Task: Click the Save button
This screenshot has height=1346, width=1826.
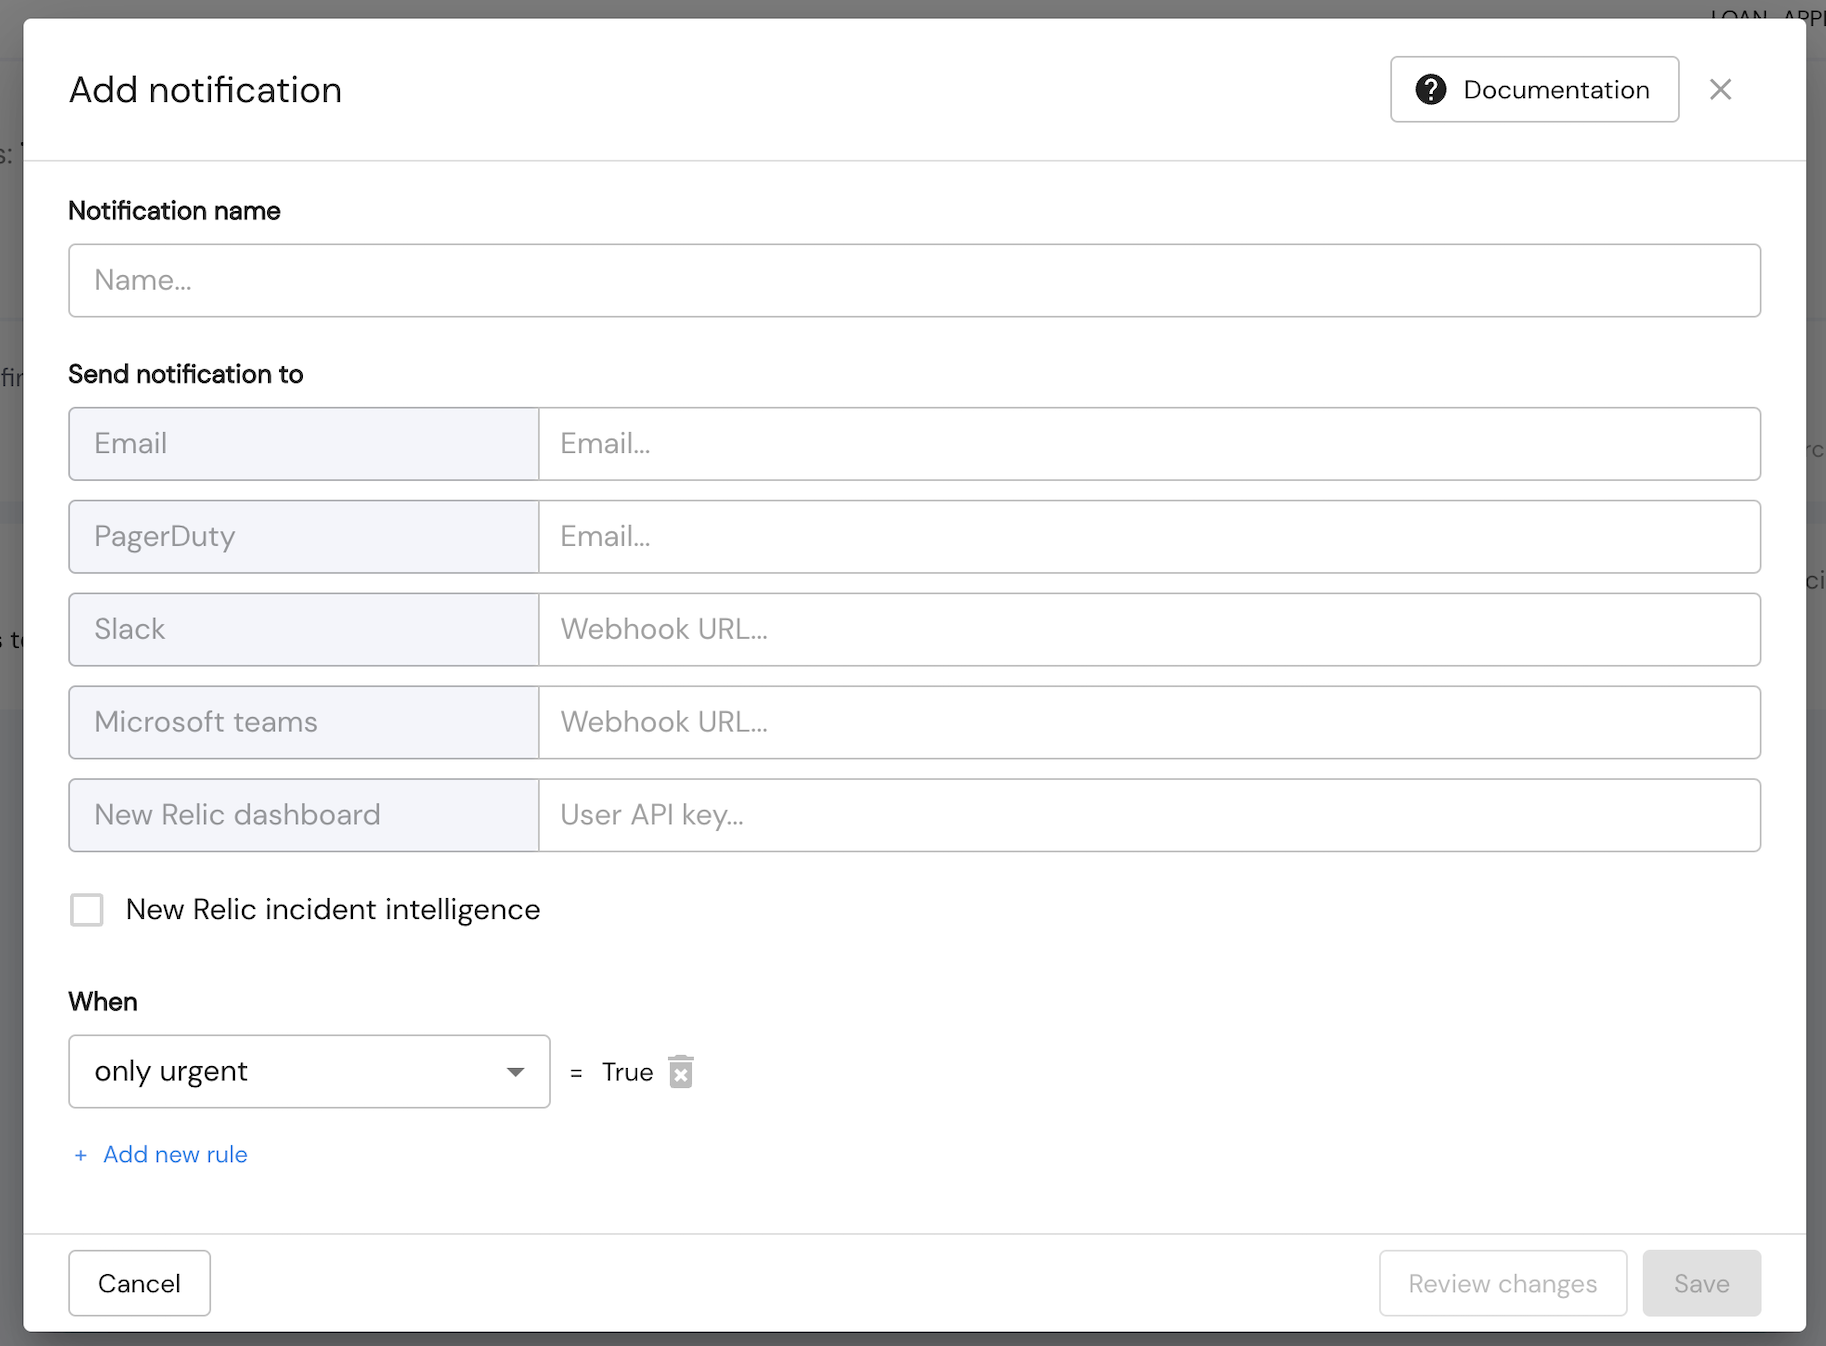Action: pos(1701,1283)
